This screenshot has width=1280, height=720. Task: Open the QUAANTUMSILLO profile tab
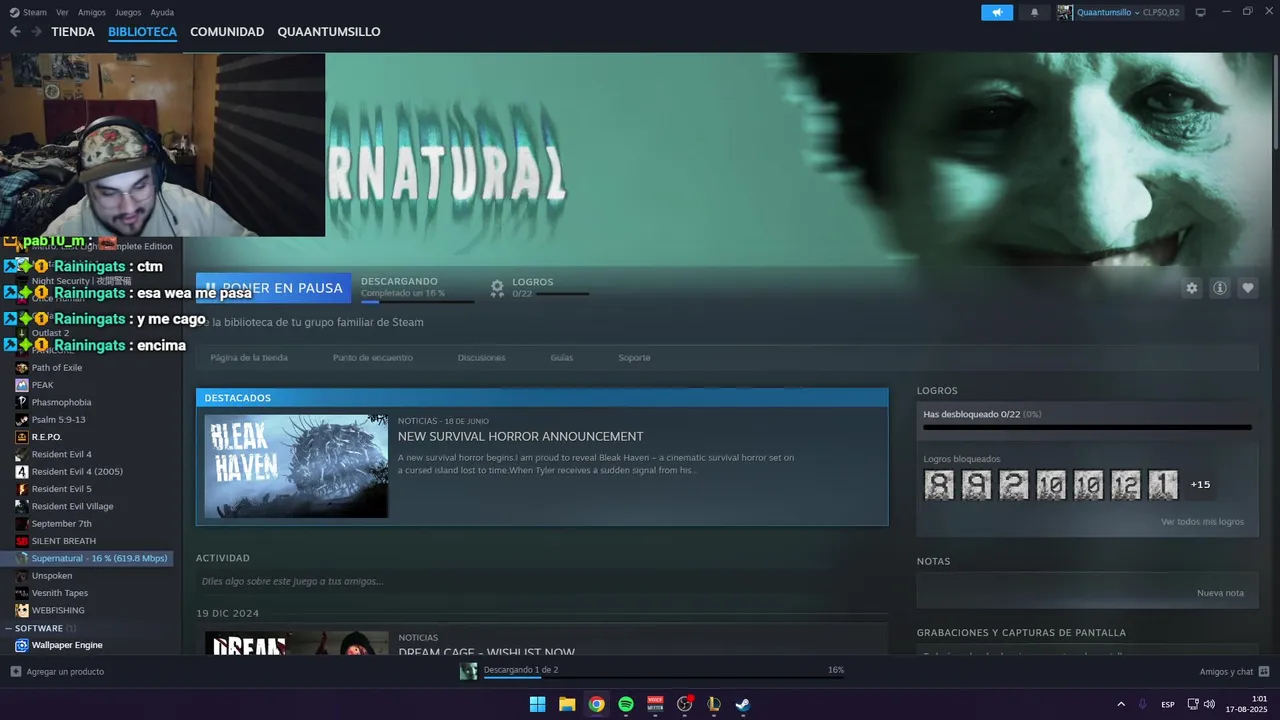coord(329,32)
